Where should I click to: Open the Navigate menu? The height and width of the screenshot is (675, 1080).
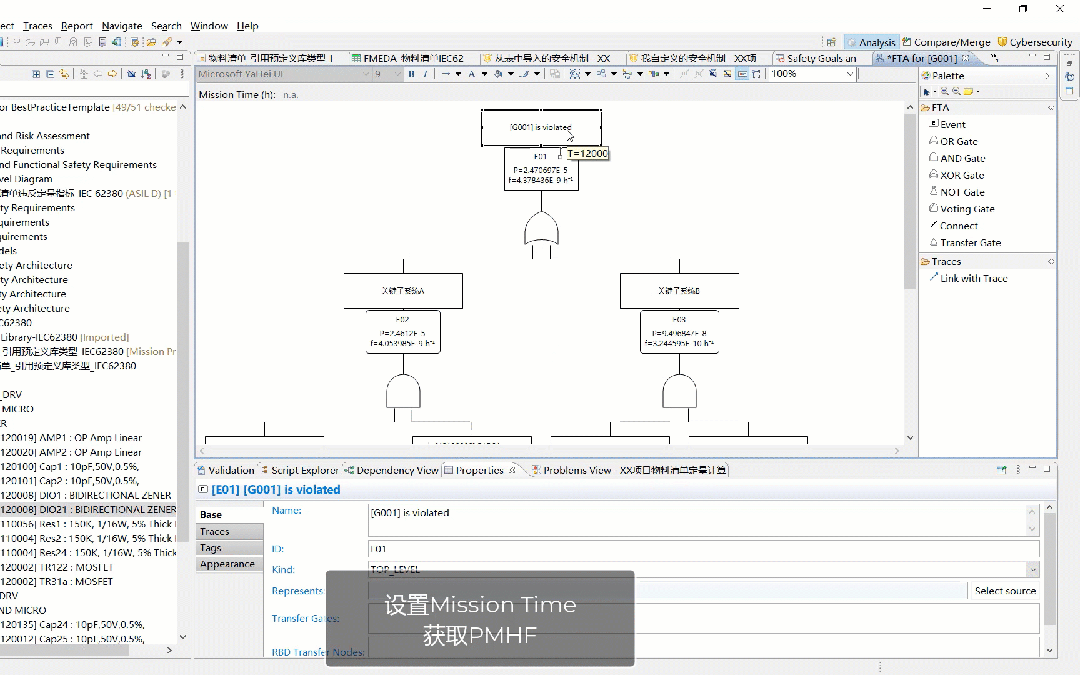(122, 25)
